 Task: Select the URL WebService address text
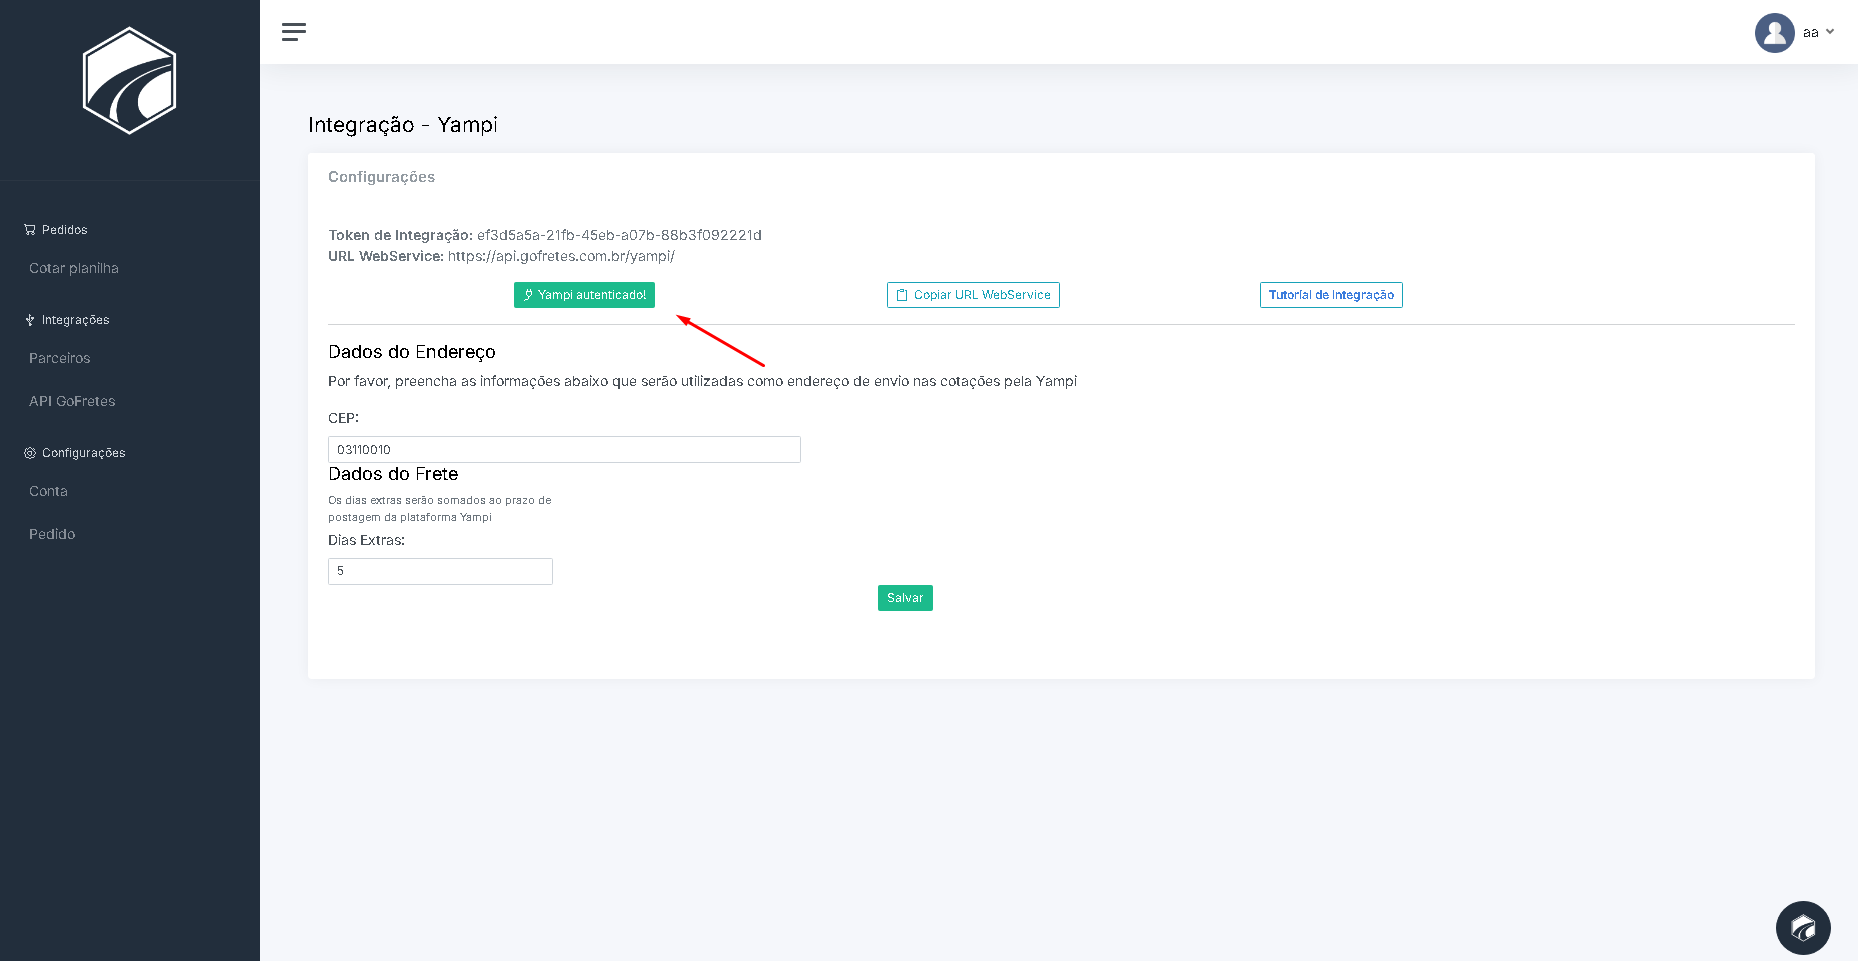coord(561,256)
